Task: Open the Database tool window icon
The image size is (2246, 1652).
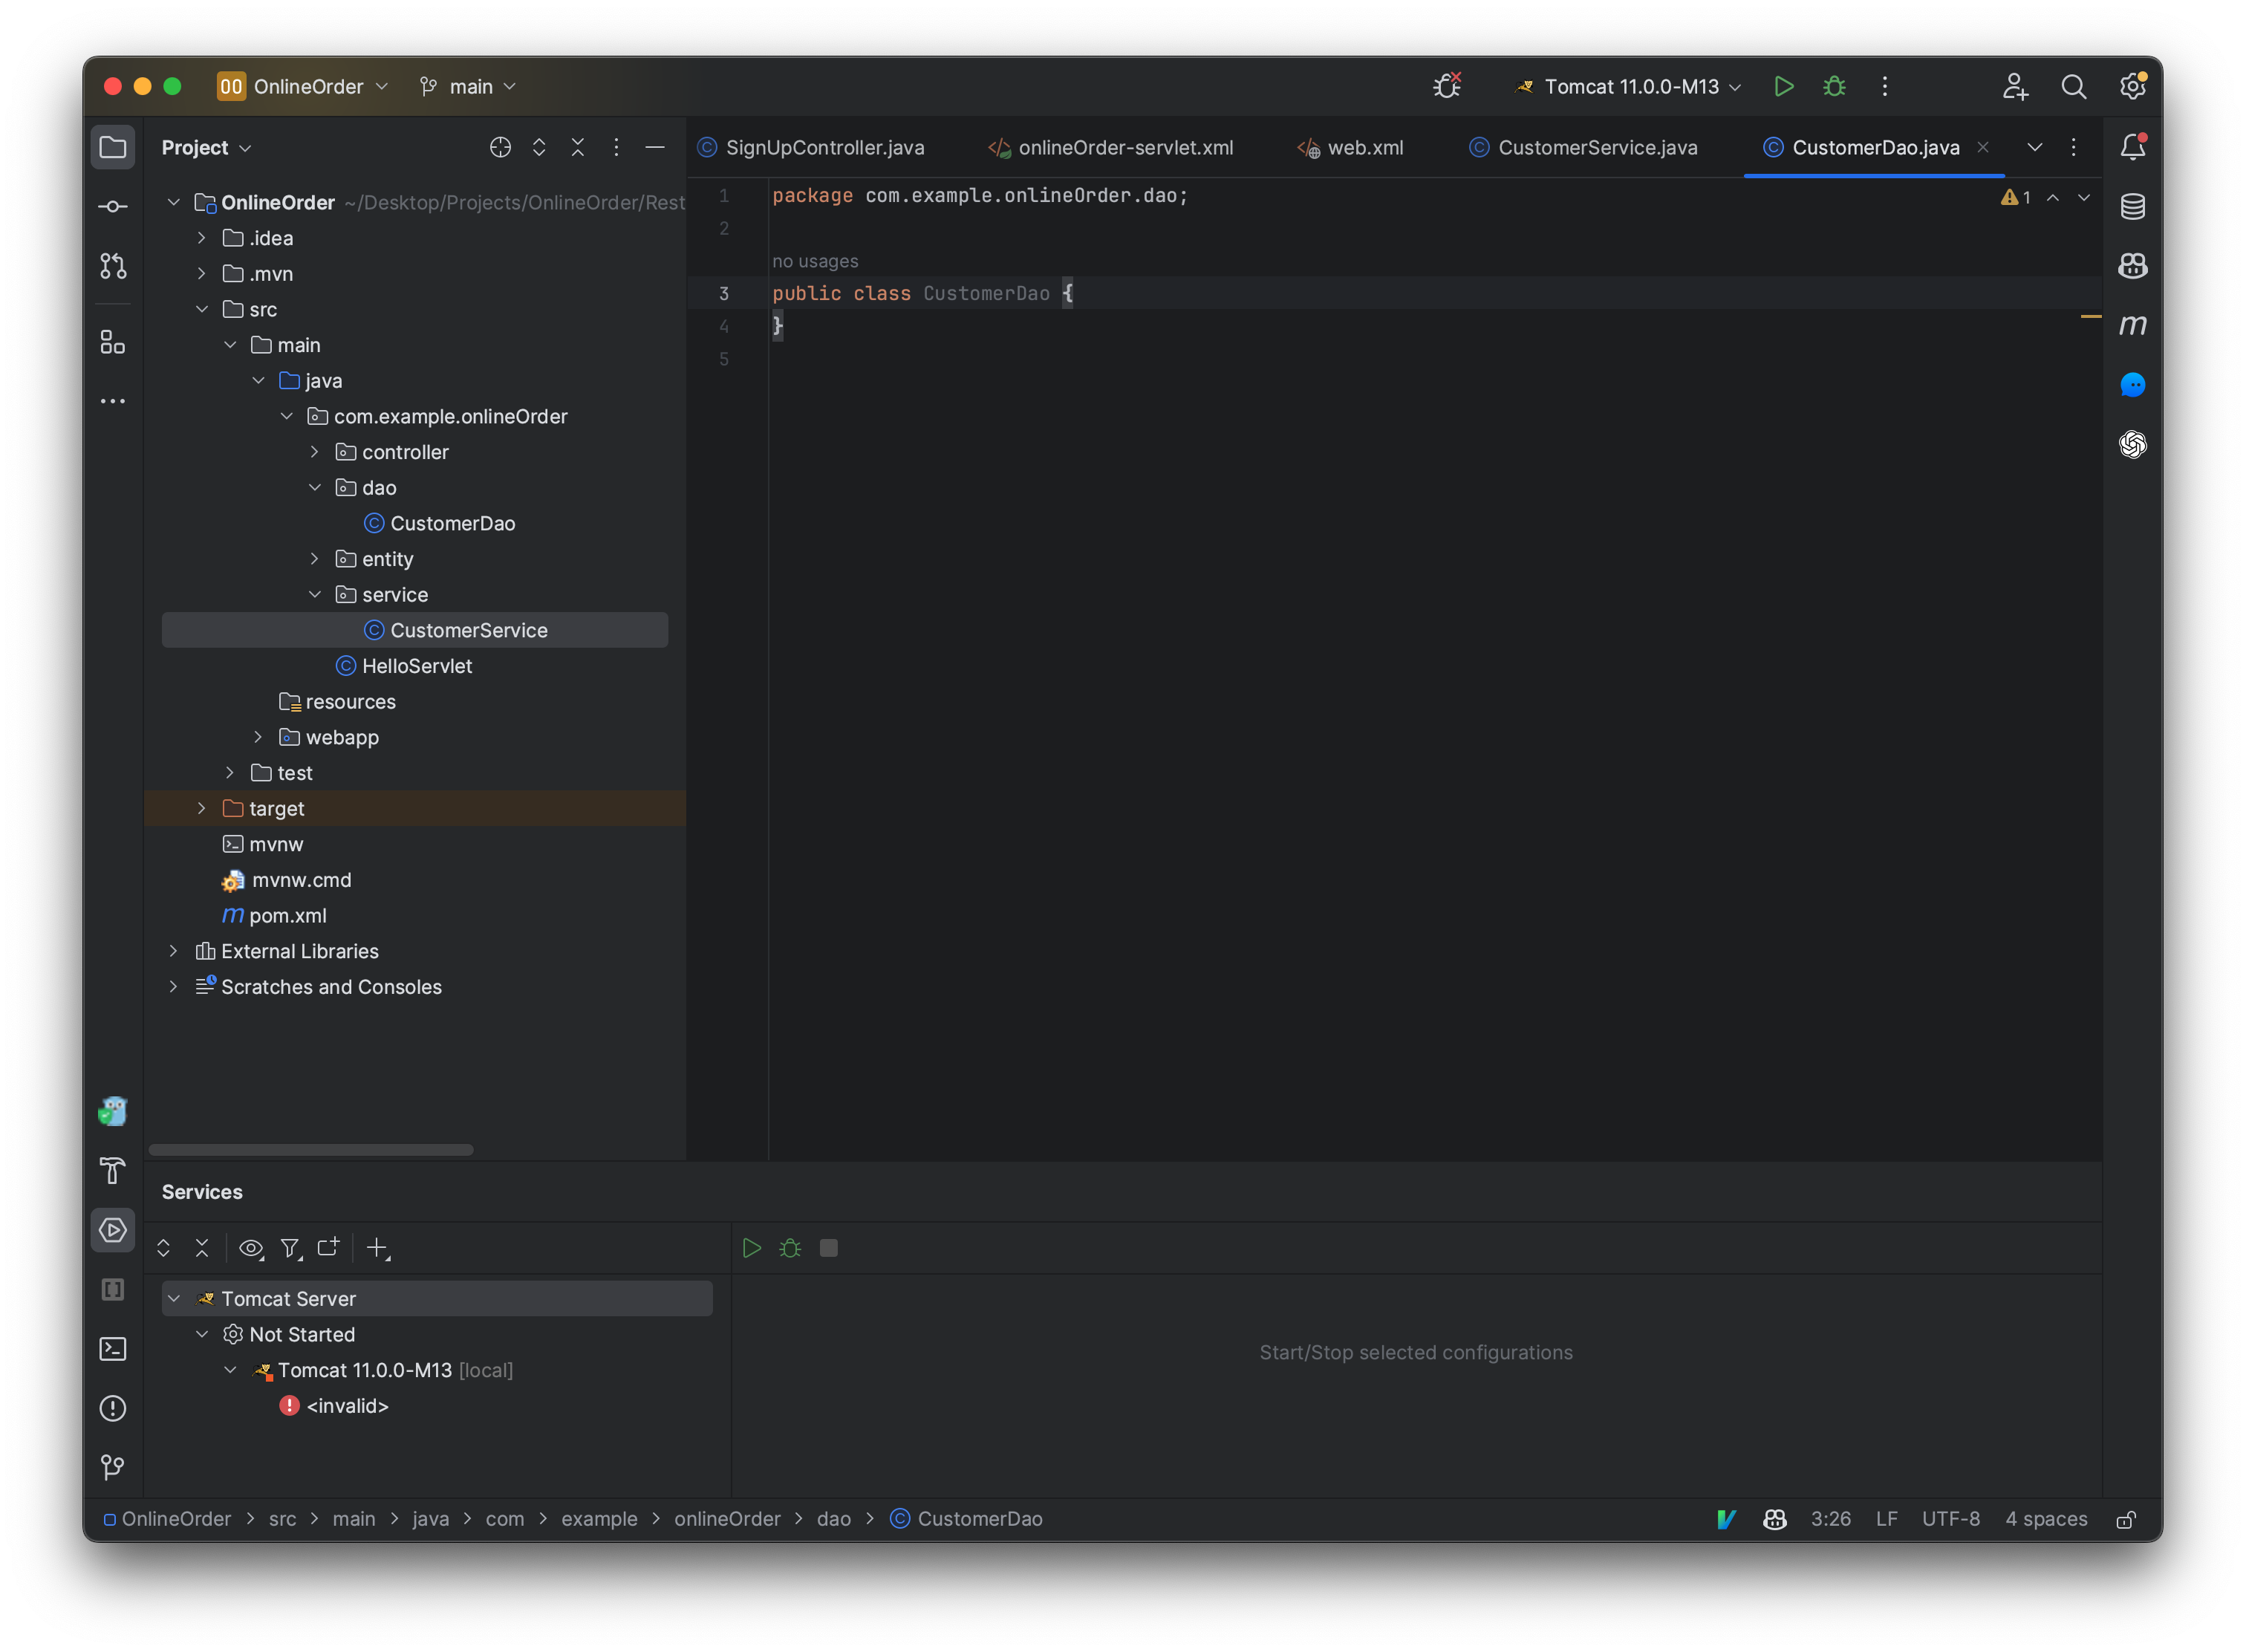Action: tap(2132, 207)
